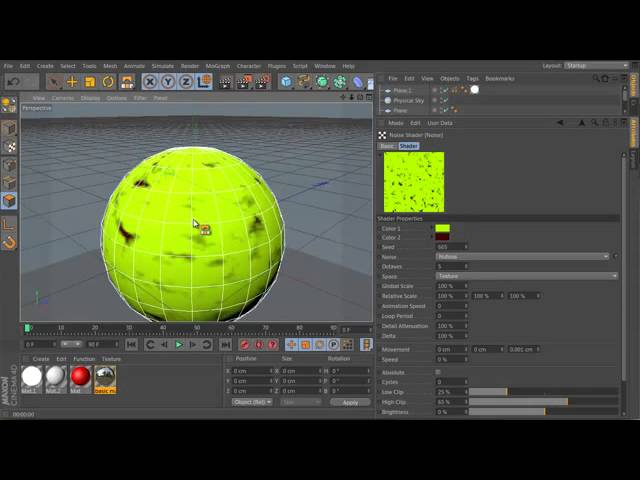Screen dimensions: 640x480
Task: Click Render to Picture Viewer icon
Action: (244, 82)
